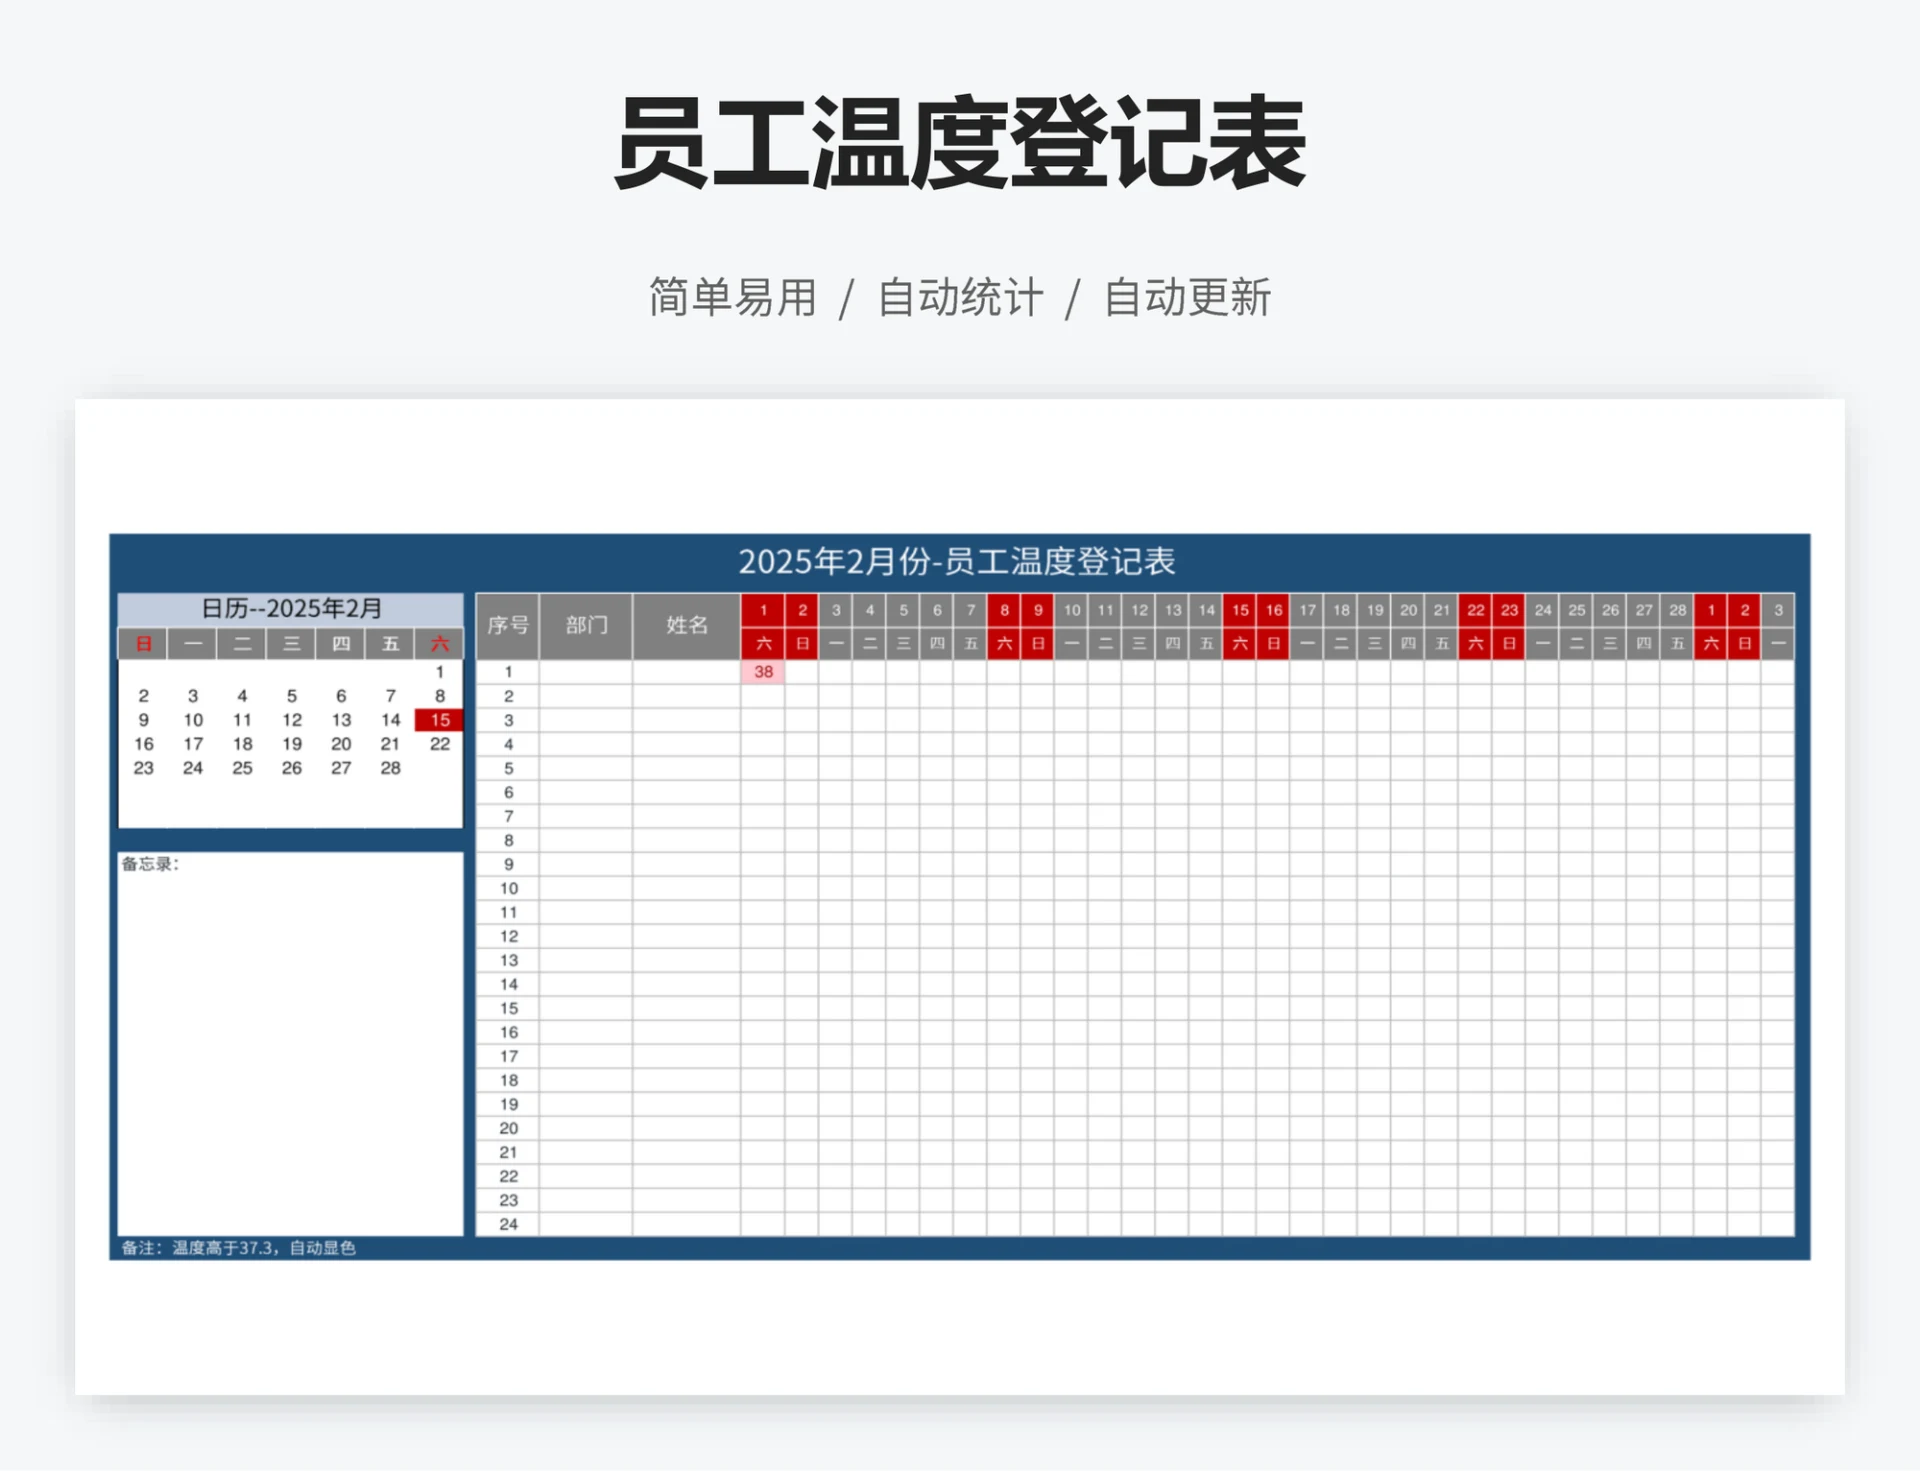Select the red day 23 column header
This screenshot has width=1920, height=1471.
pyautogui.click(x=1509, y=609)
